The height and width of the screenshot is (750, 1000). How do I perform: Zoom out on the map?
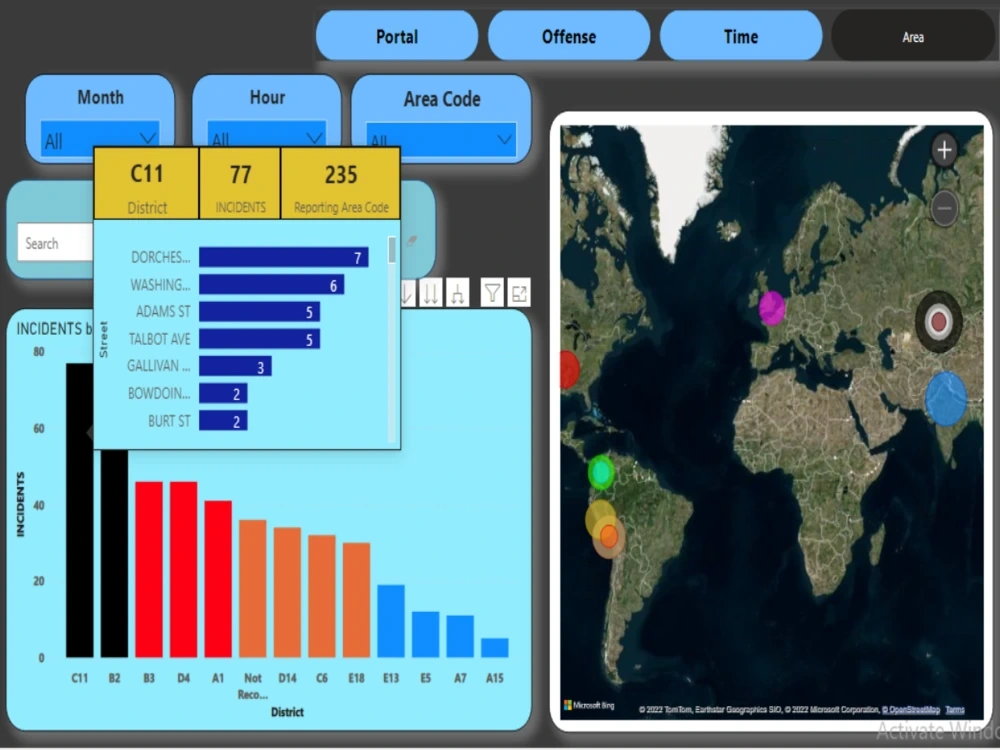(943, 208)
